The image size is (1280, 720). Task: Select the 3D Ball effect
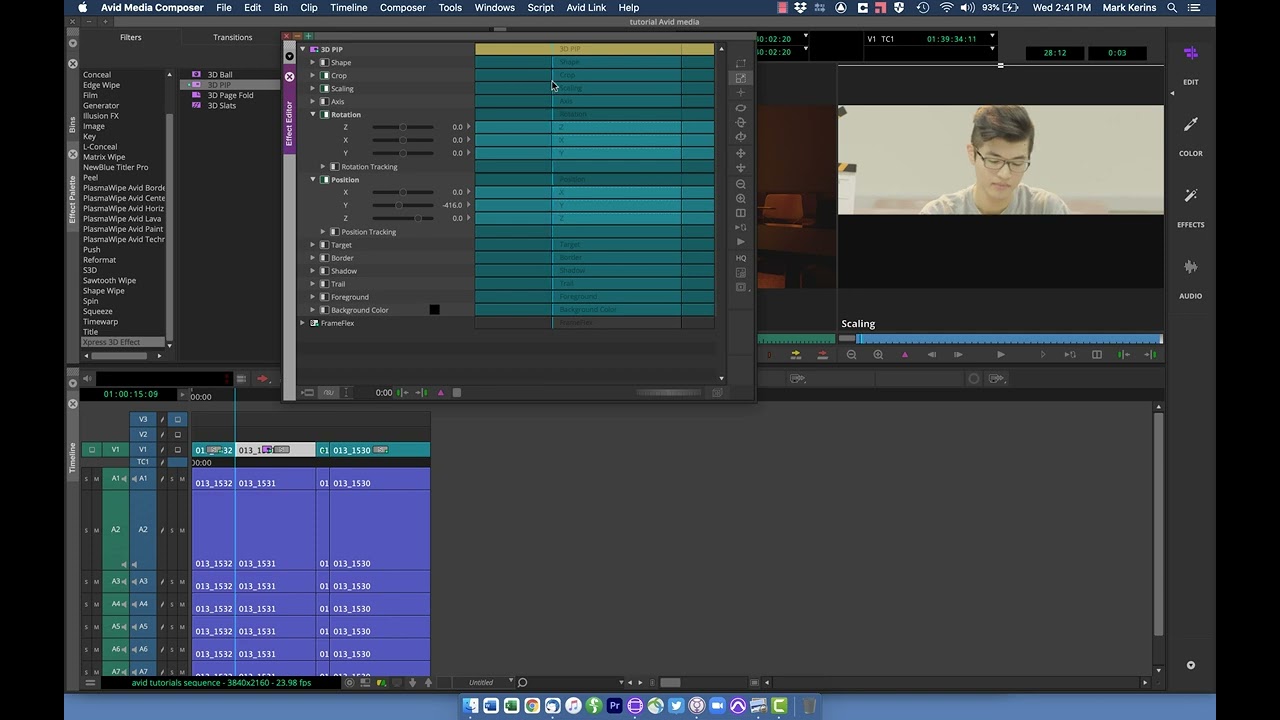(x=220, y=75)
